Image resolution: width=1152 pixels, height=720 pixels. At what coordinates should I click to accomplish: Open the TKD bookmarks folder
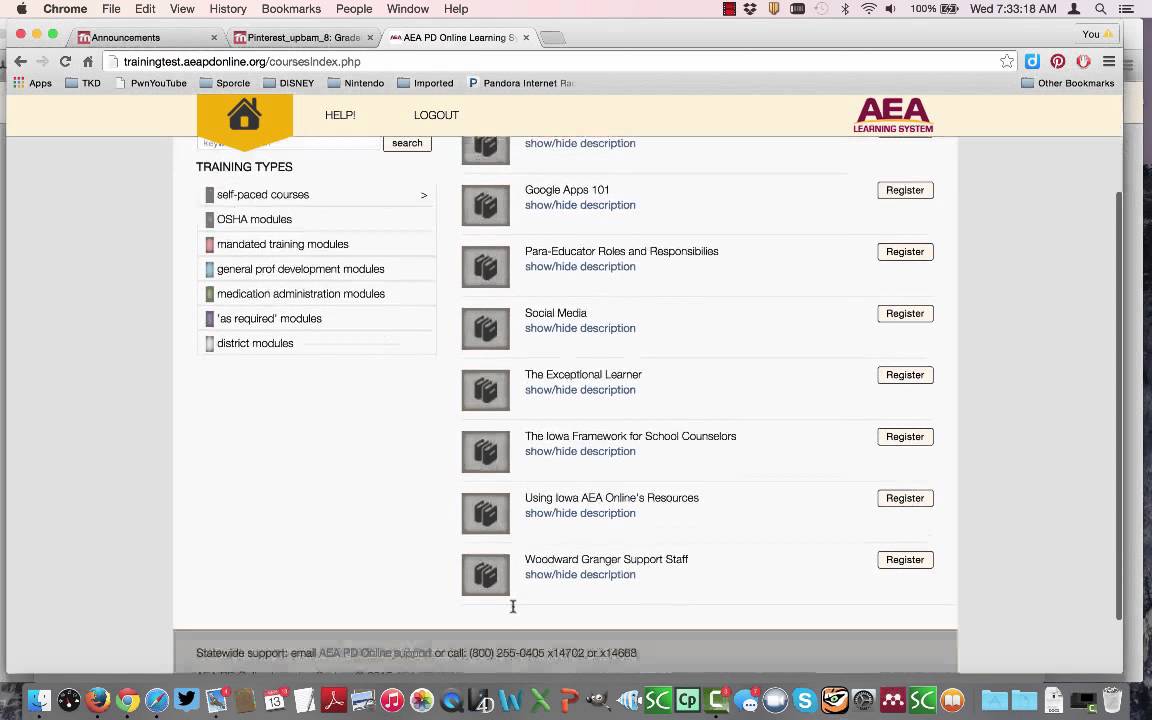point(83,83)
